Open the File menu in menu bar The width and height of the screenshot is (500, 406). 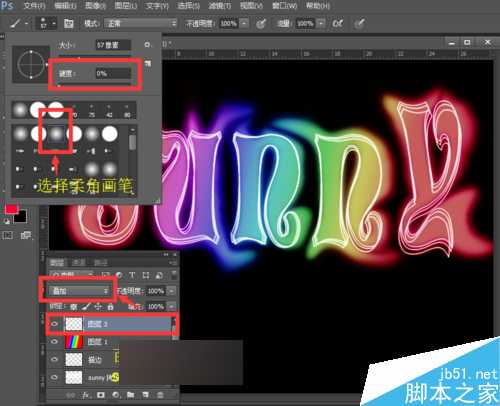point(34,6)
